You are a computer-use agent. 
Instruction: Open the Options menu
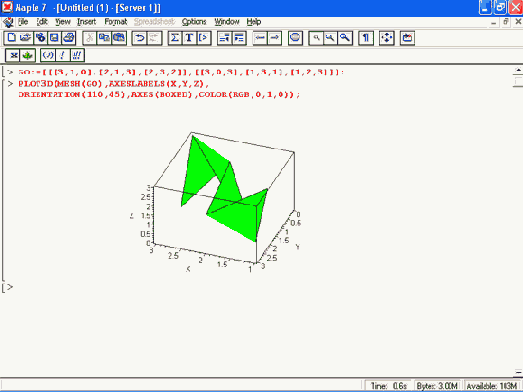pyautogui.click(x=194, y=22)
